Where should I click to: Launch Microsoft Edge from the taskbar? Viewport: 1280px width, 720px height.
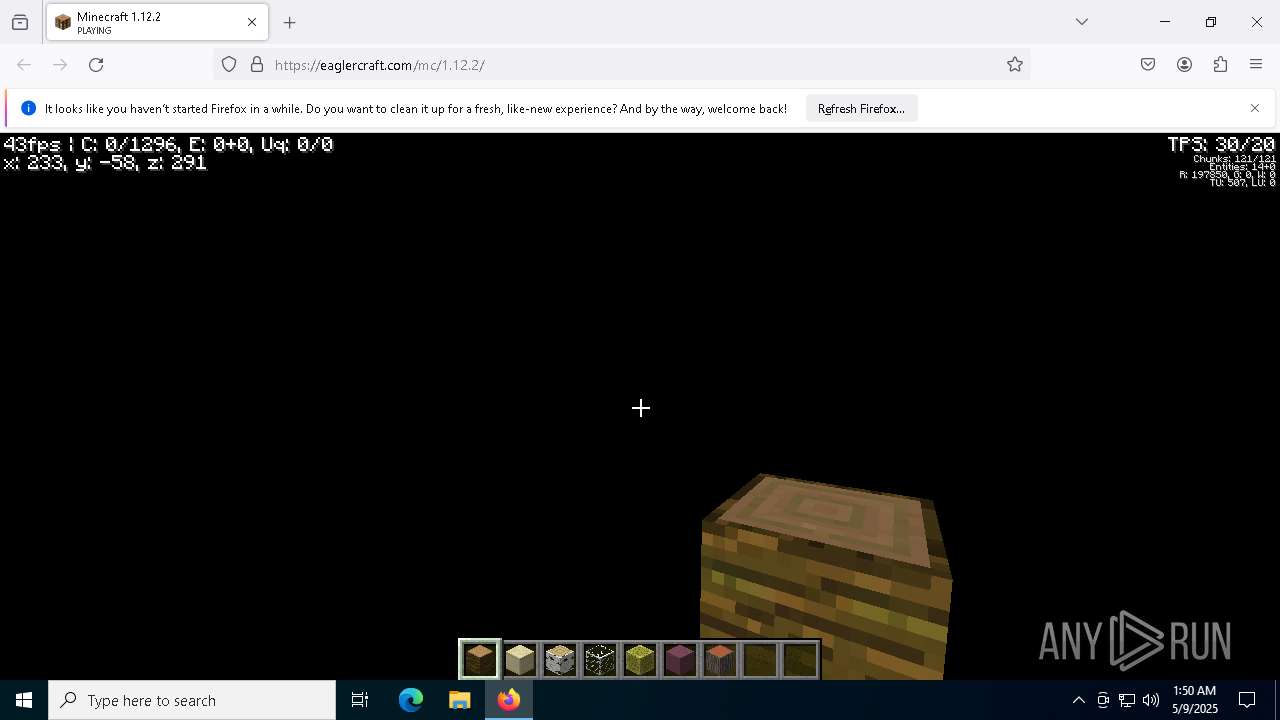click(x=411, y=700)
